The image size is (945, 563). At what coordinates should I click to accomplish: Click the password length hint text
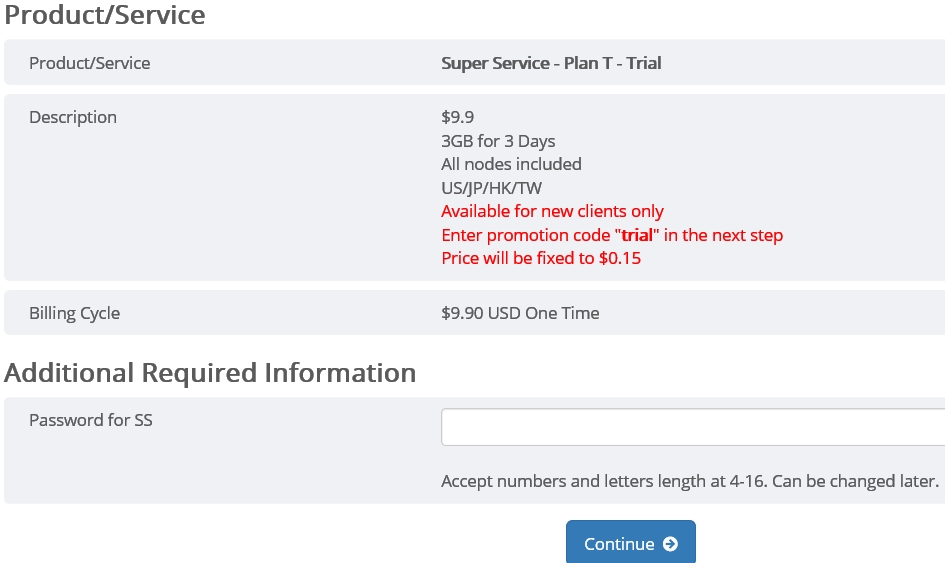point(689,481)
